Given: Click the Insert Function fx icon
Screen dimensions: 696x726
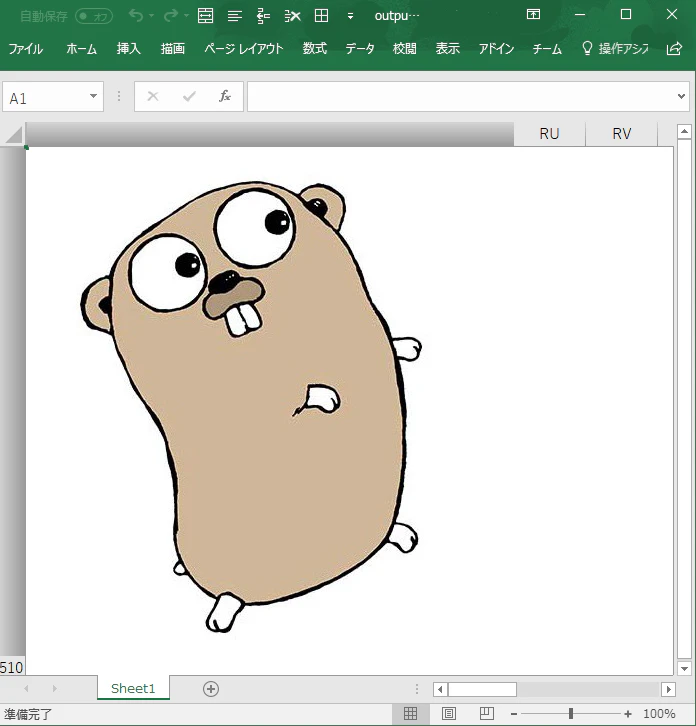Looking at the screenshot, I should tap(225, 96).
